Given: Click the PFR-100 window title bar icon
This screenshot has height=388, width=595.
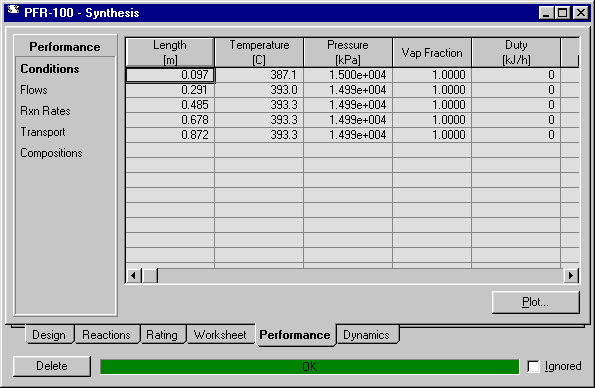Looking at the screenshot, I should (x=13, y=10).
